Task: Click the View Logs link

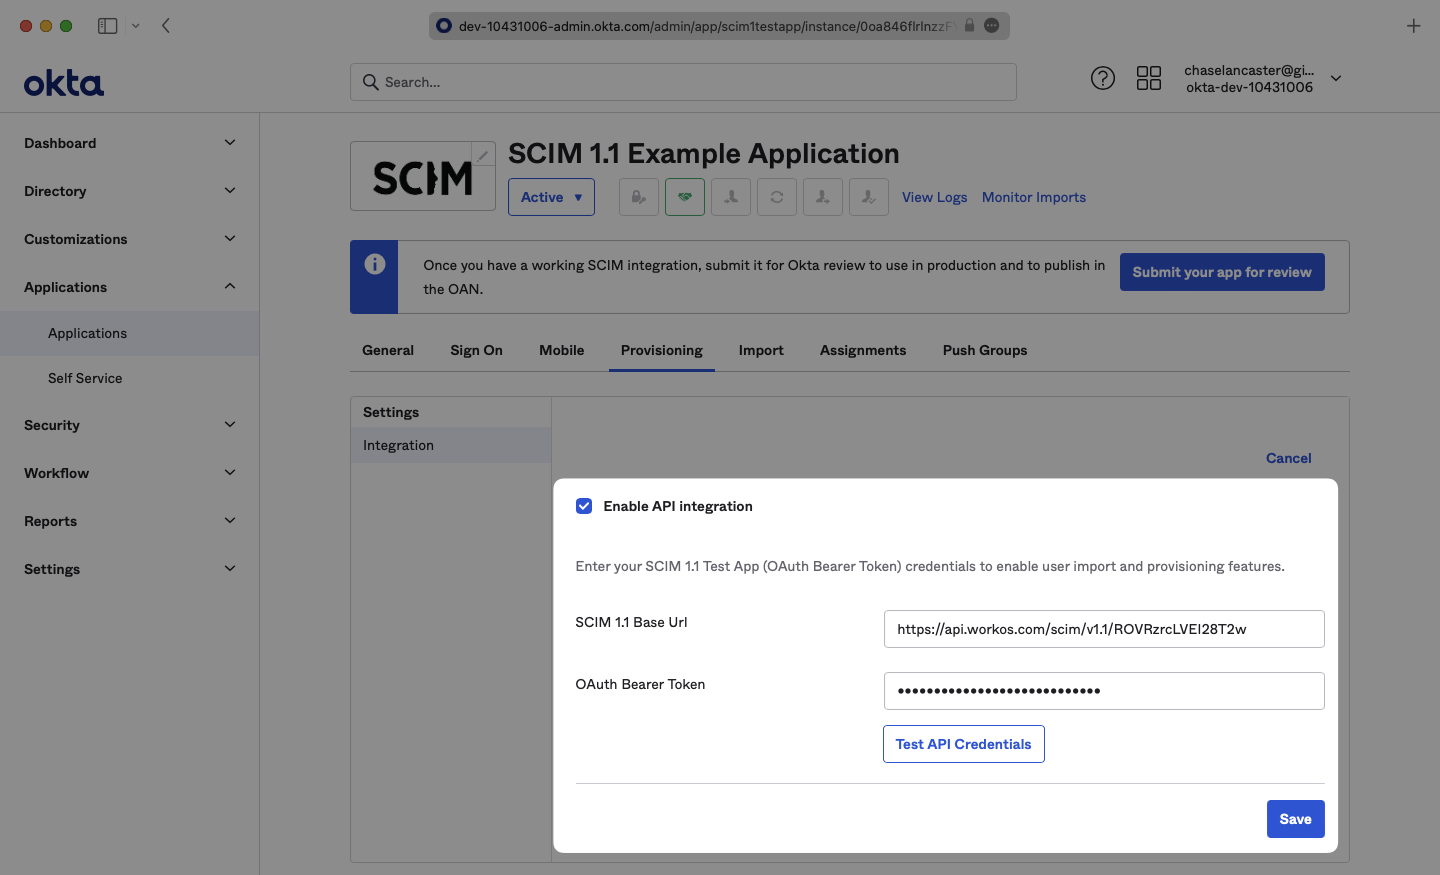Action: [x=934, y=197]
